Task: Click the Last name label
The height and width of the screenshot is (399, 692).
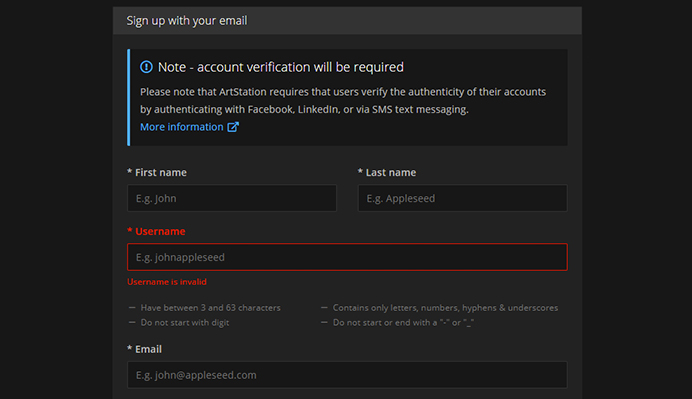Action: point(387,173)
